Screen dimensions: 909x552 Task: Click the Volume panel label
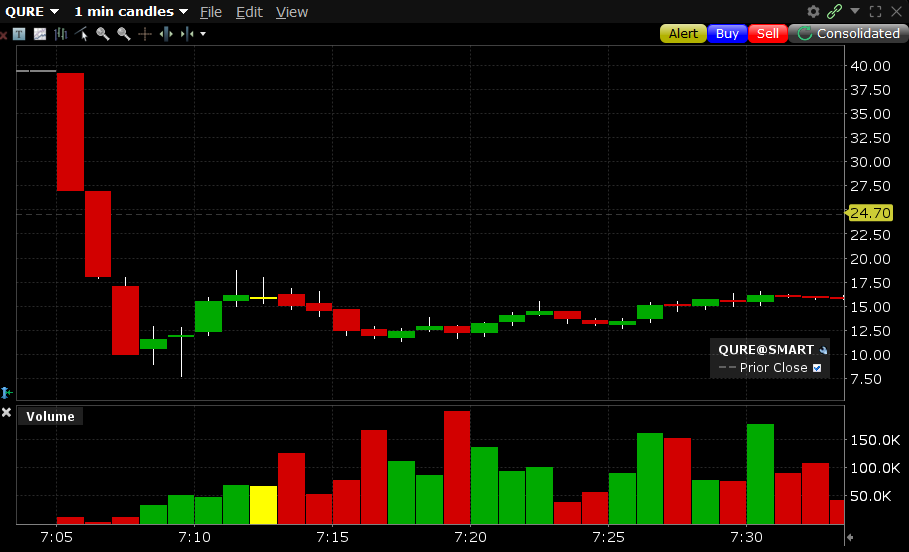pos(50,416)
